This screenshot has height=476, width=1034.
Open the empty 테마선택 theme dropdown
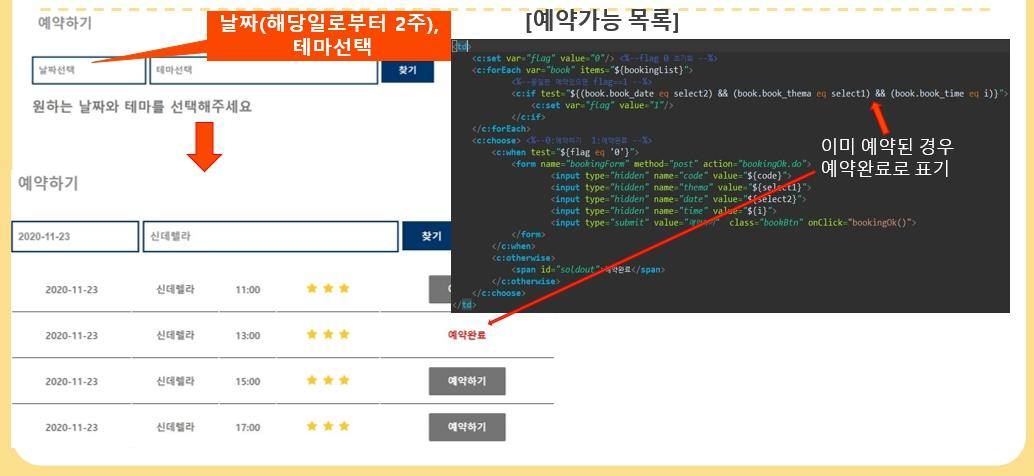(264, 70)
